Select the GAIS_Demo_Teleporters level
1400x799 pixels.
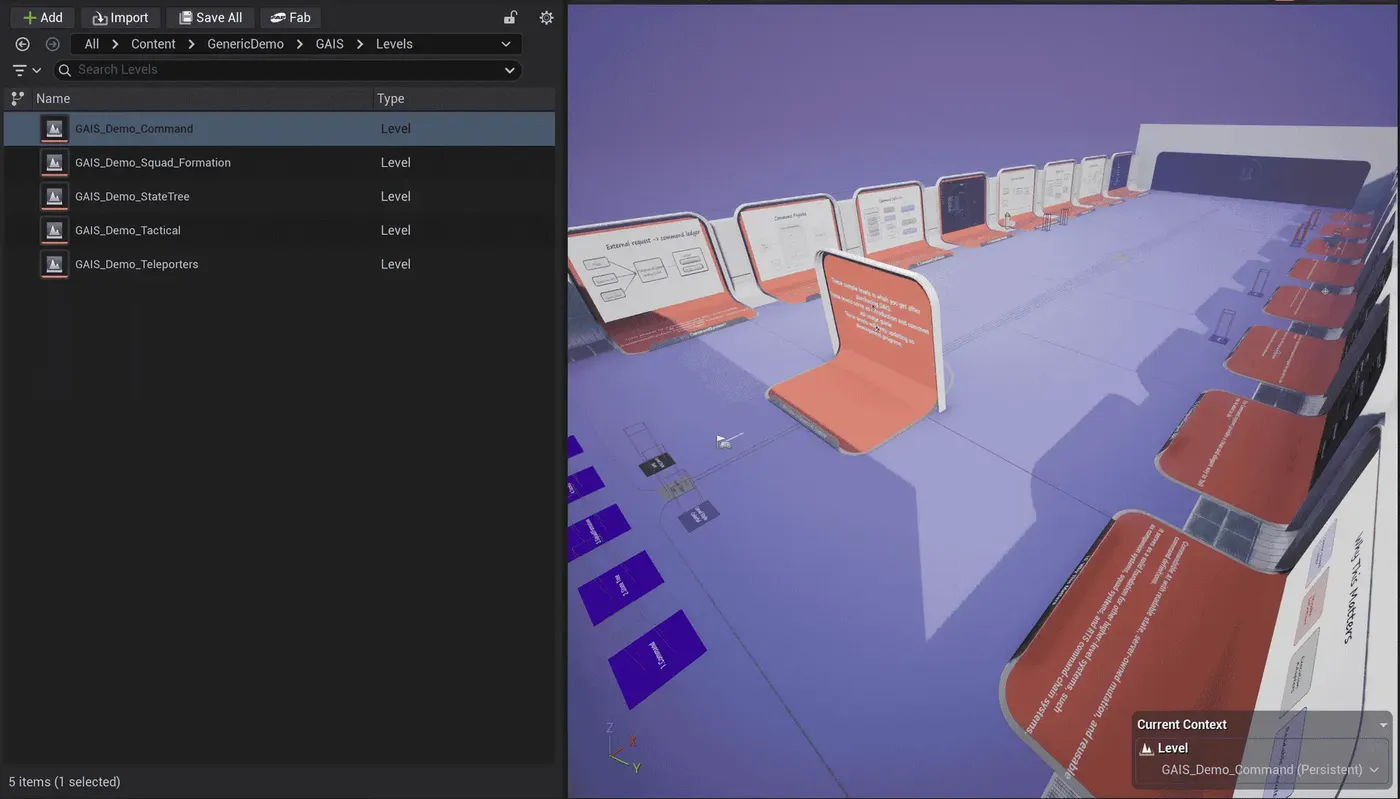(279, 265)
